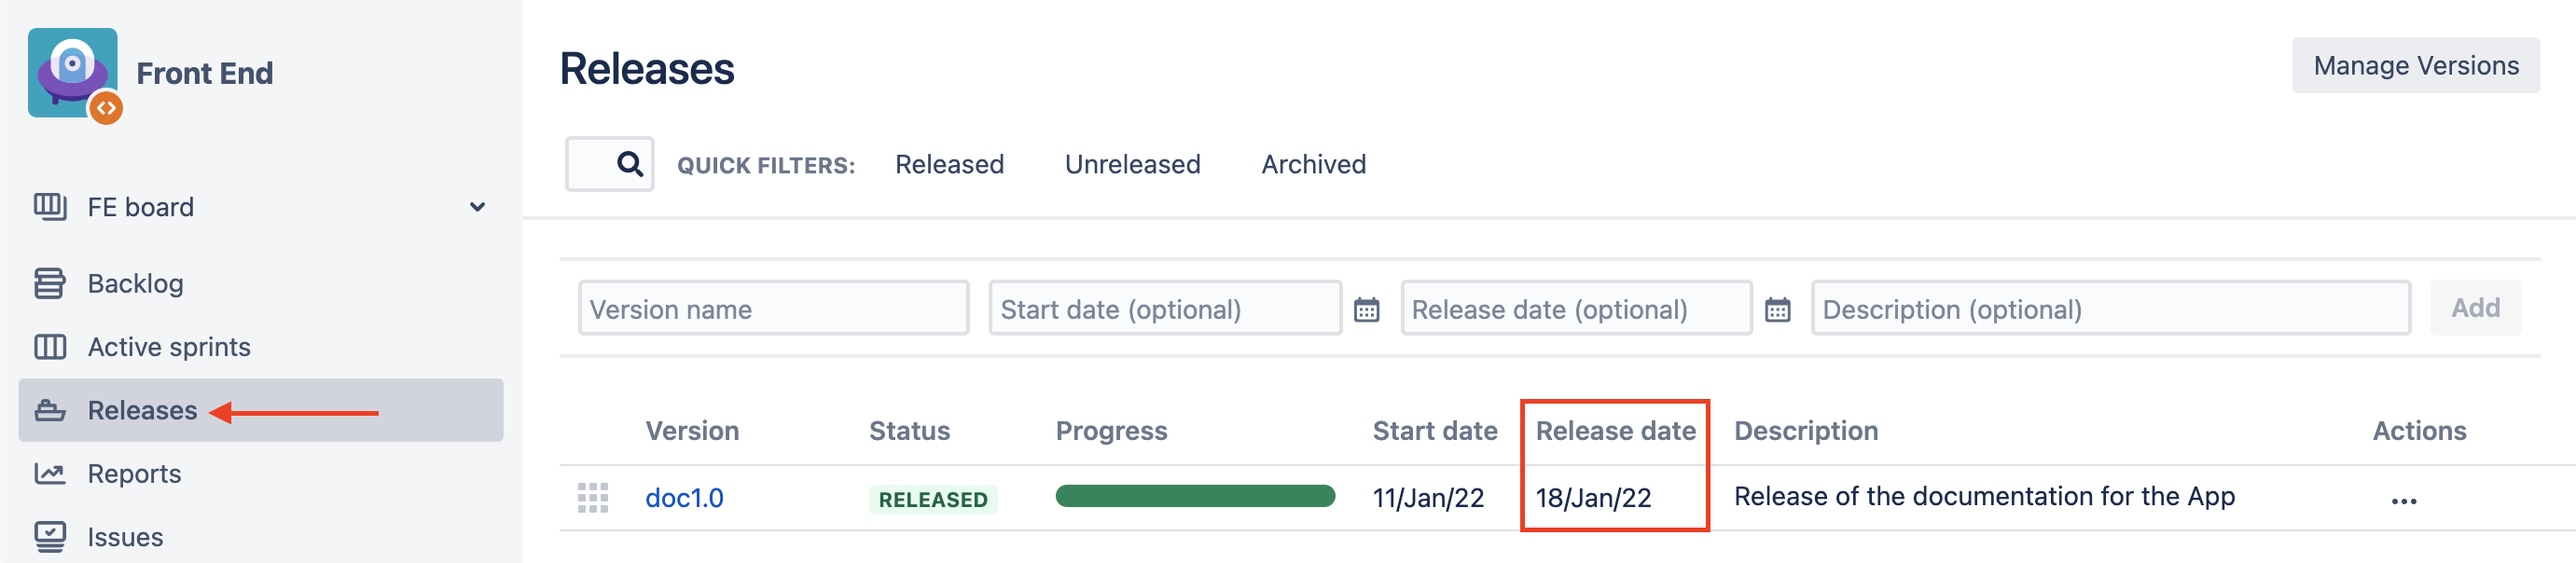Expand the FE board dropdown chevron

(477, 207)
